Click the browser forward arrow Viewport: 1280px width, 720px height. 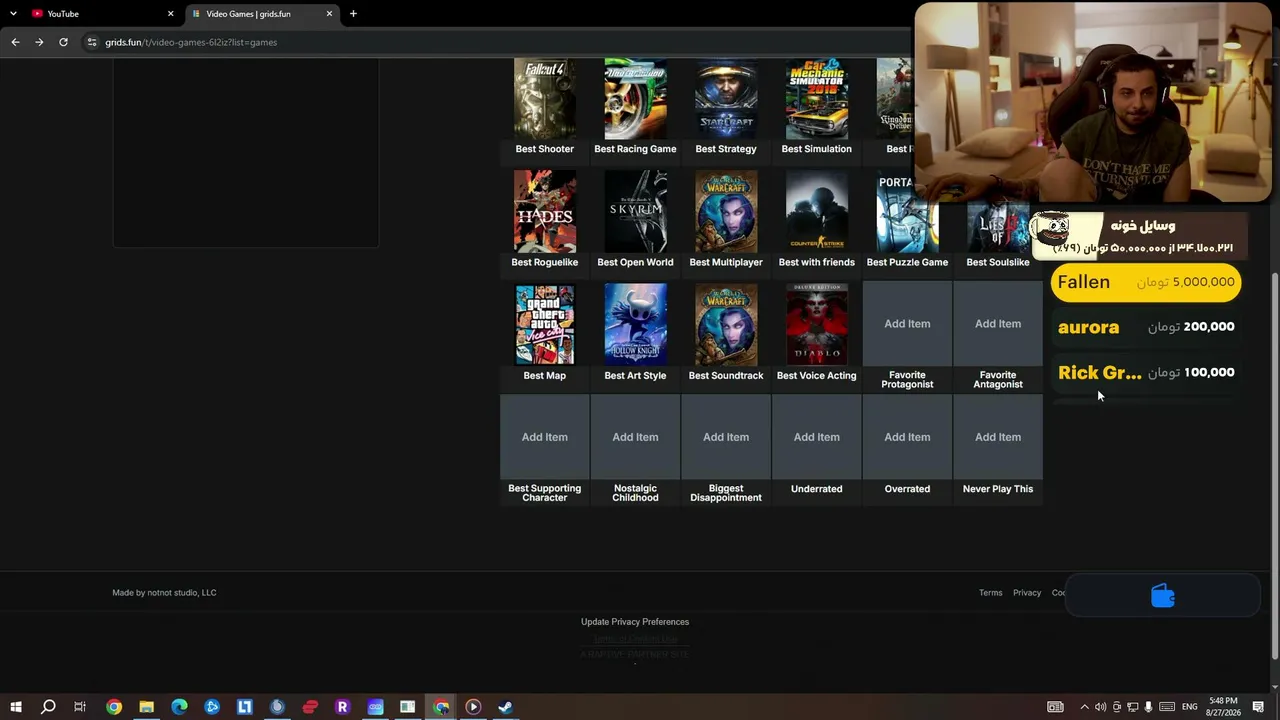(x=39, y=42)
